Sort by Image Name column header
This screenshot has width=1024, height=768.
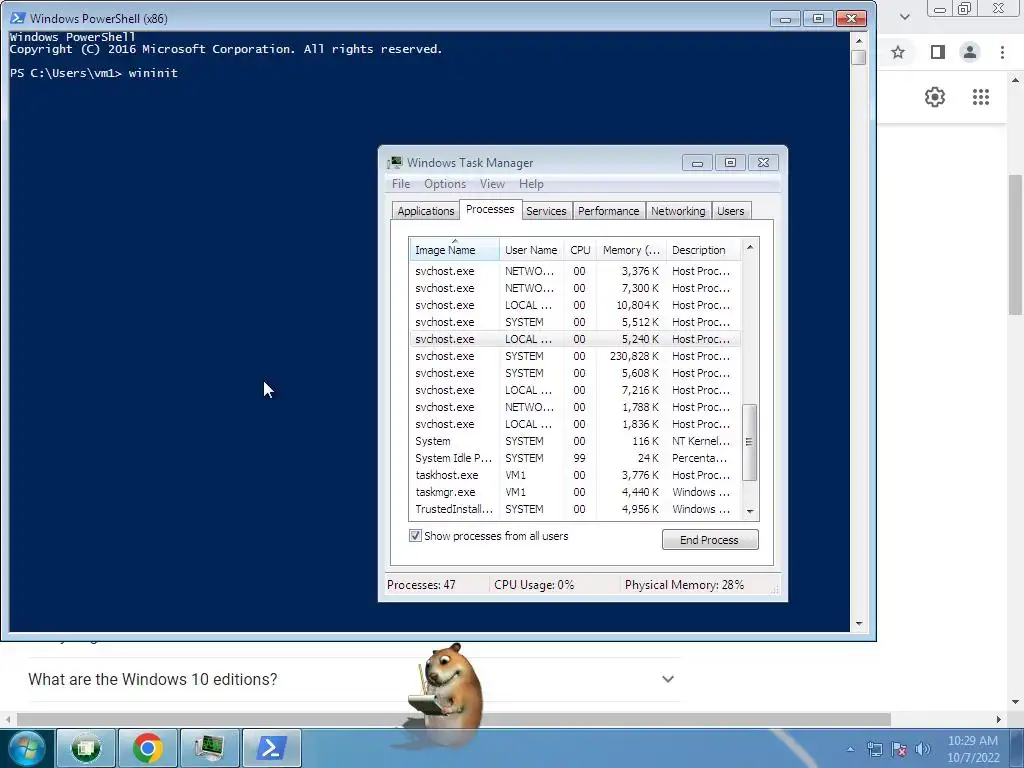click(x=455, y=250)
